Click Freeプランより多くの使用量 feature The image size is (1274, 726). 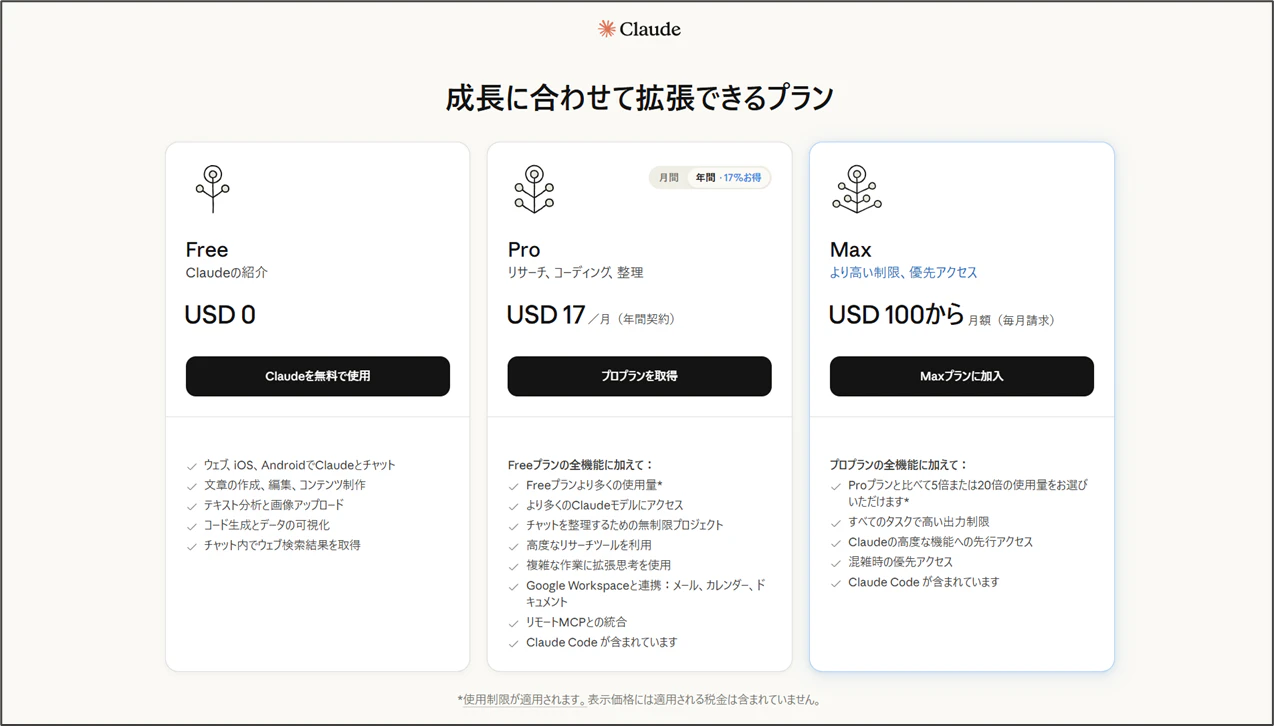pos(594,485)
